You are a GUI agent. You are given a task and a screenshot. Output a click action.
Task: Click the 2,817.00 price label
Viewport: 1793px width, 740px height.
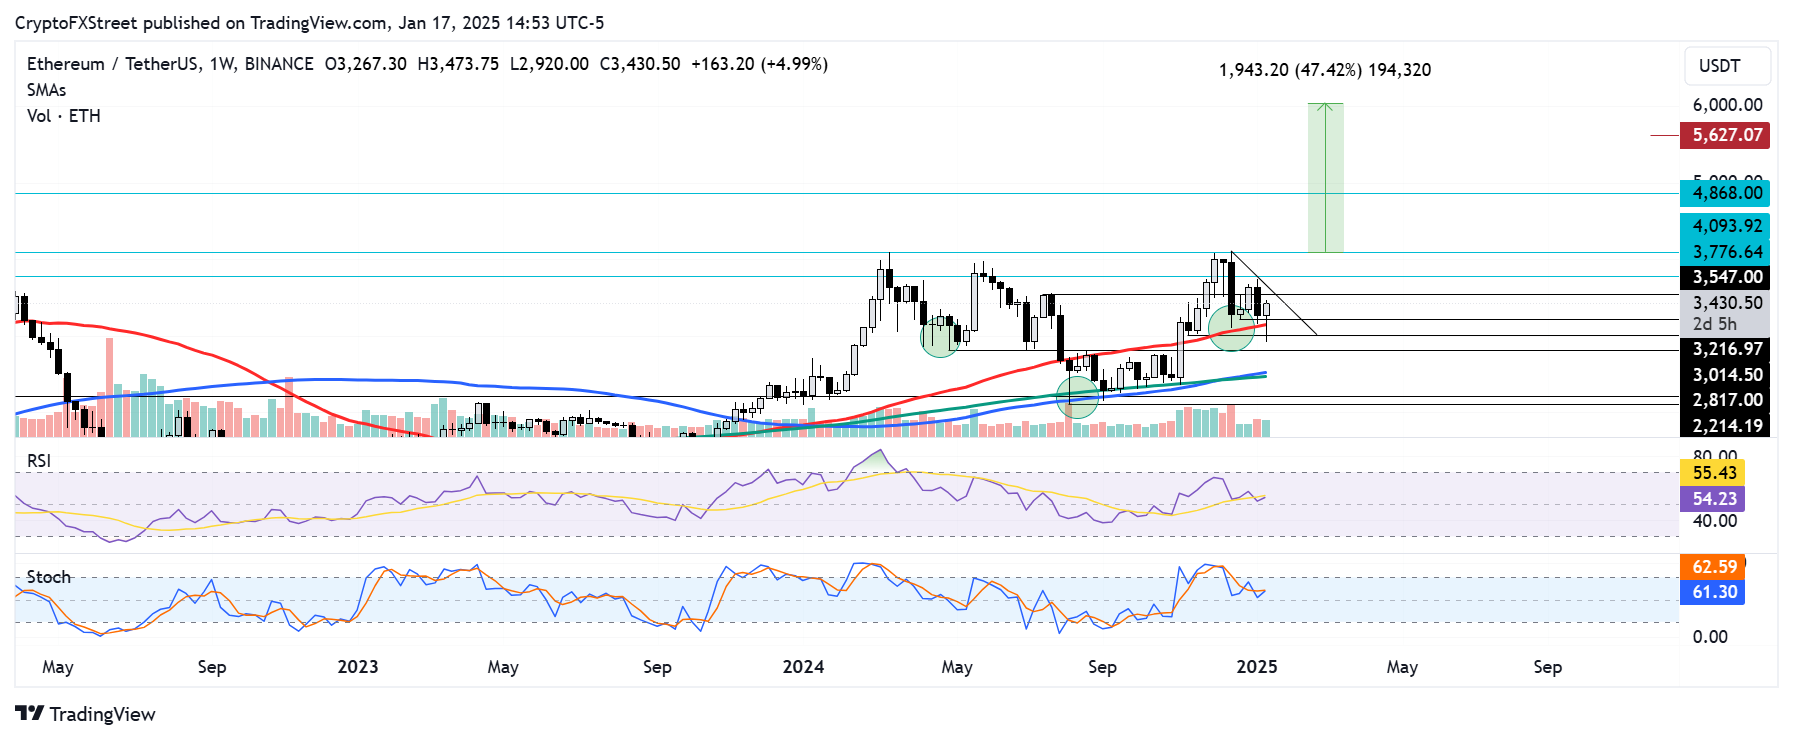pos(1725,400)
